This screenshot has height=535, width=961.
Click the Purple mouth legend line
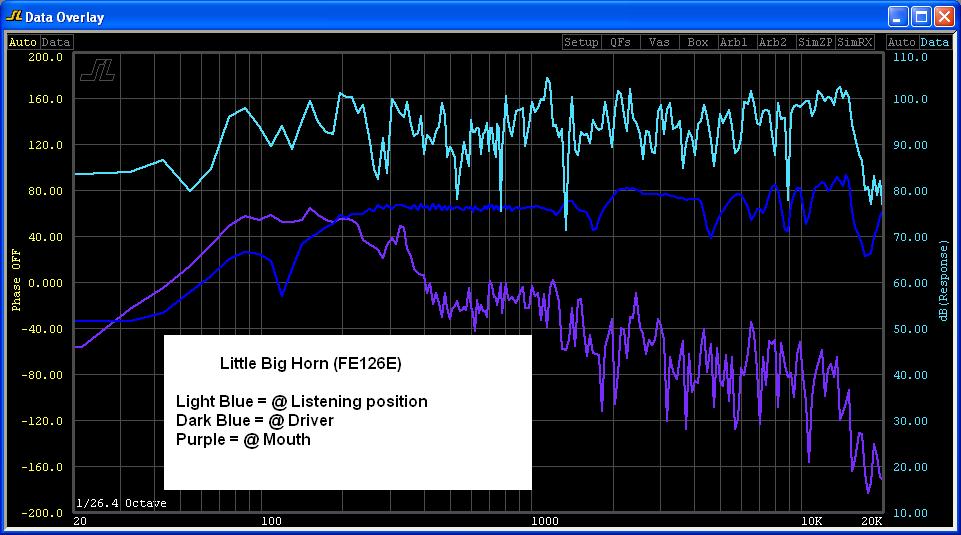pyautogui.click(x=243, y=439)
